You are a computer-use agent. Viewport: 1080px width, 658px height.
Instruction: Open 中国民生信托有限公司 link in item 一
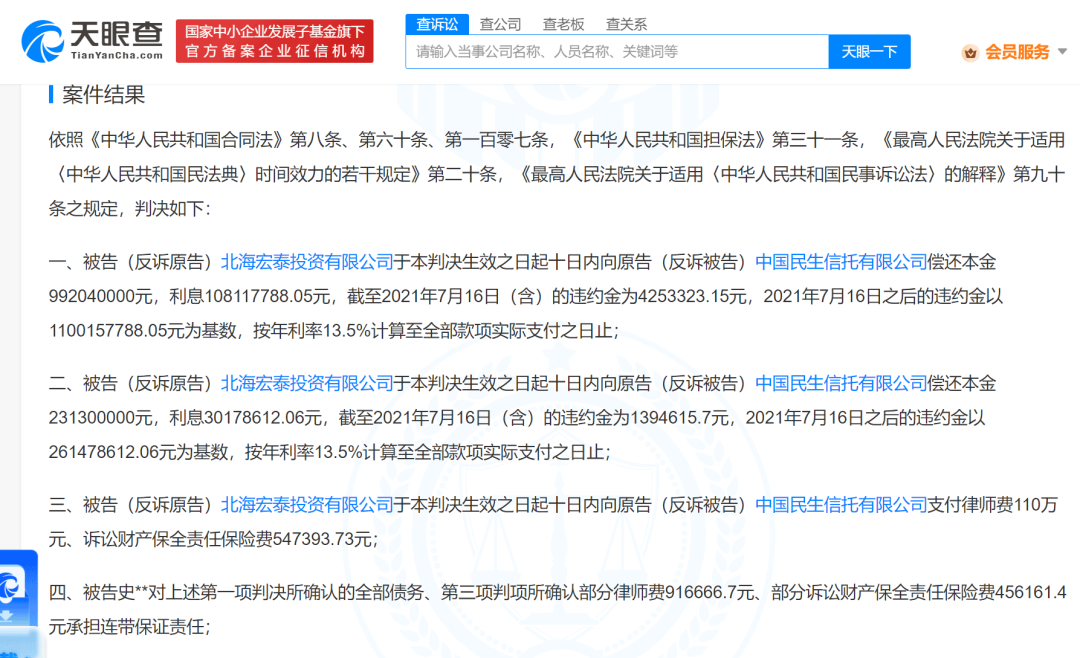tap(841, 262)
